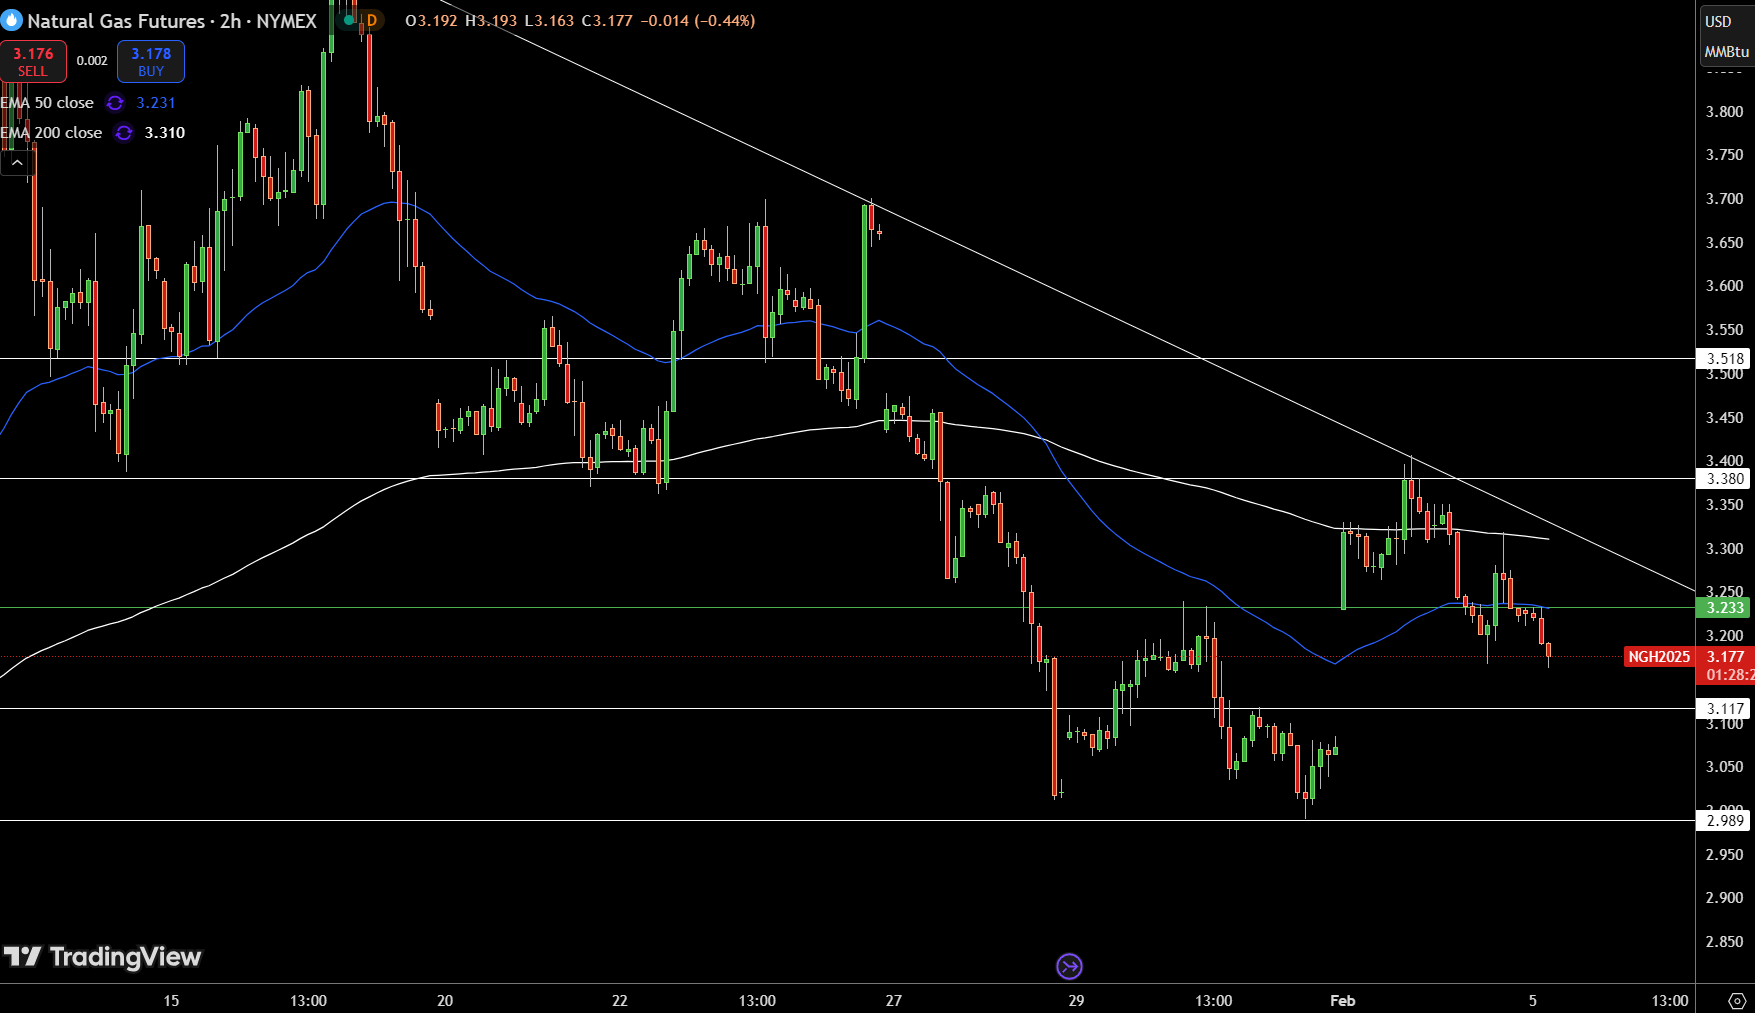1755x1013 pixels.
Task: Open the MMBtu unit selector
Action: coord(1726,52)
